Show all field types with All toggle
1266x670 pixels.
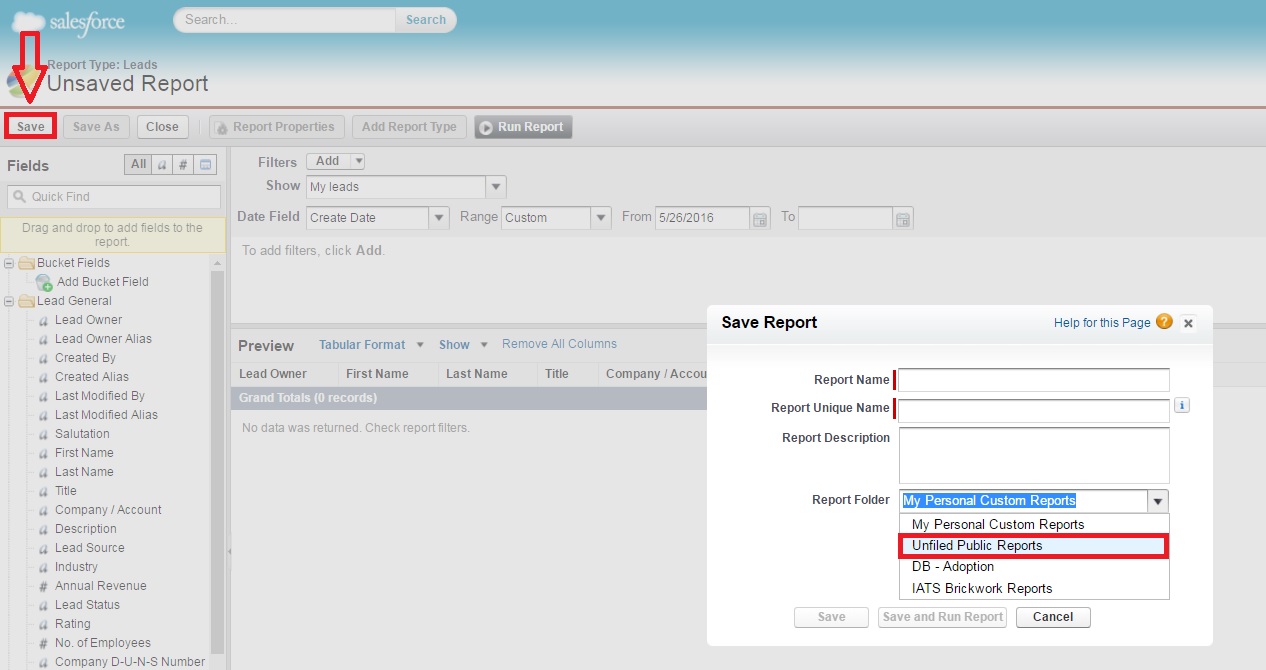point(138,165)
